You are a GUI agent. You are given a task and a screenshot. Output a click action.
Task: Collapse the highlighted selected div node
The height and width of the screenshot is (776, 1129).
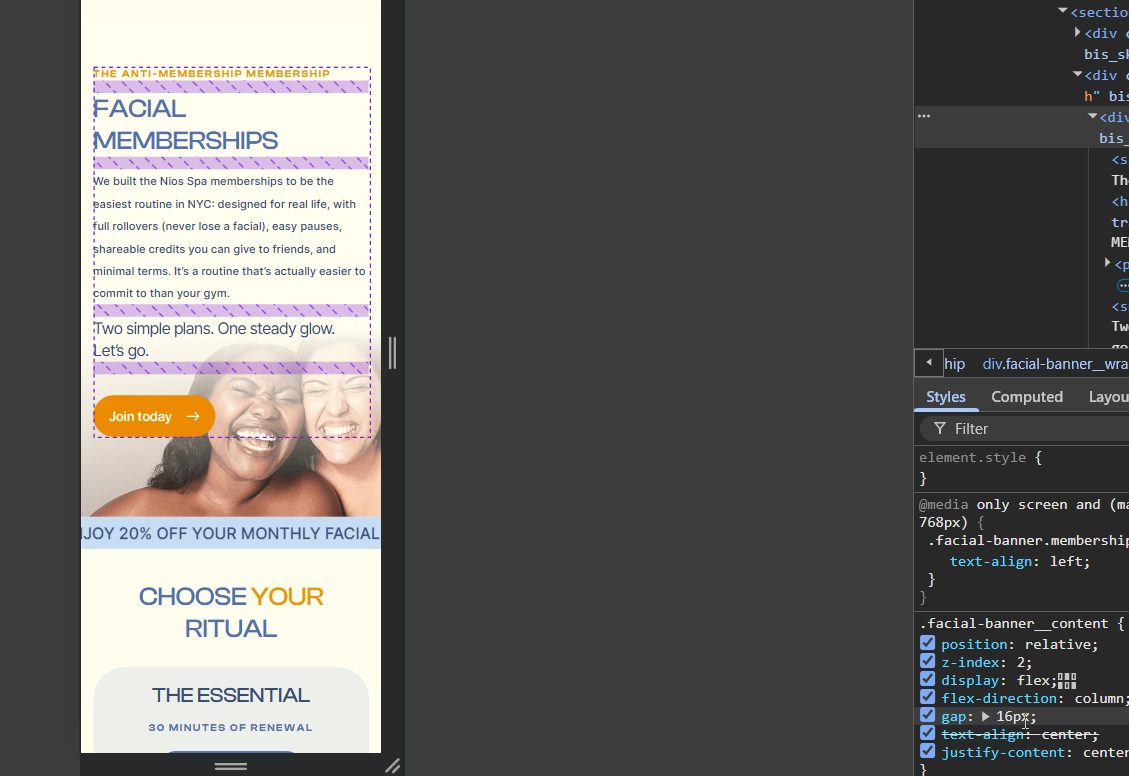1092,116
